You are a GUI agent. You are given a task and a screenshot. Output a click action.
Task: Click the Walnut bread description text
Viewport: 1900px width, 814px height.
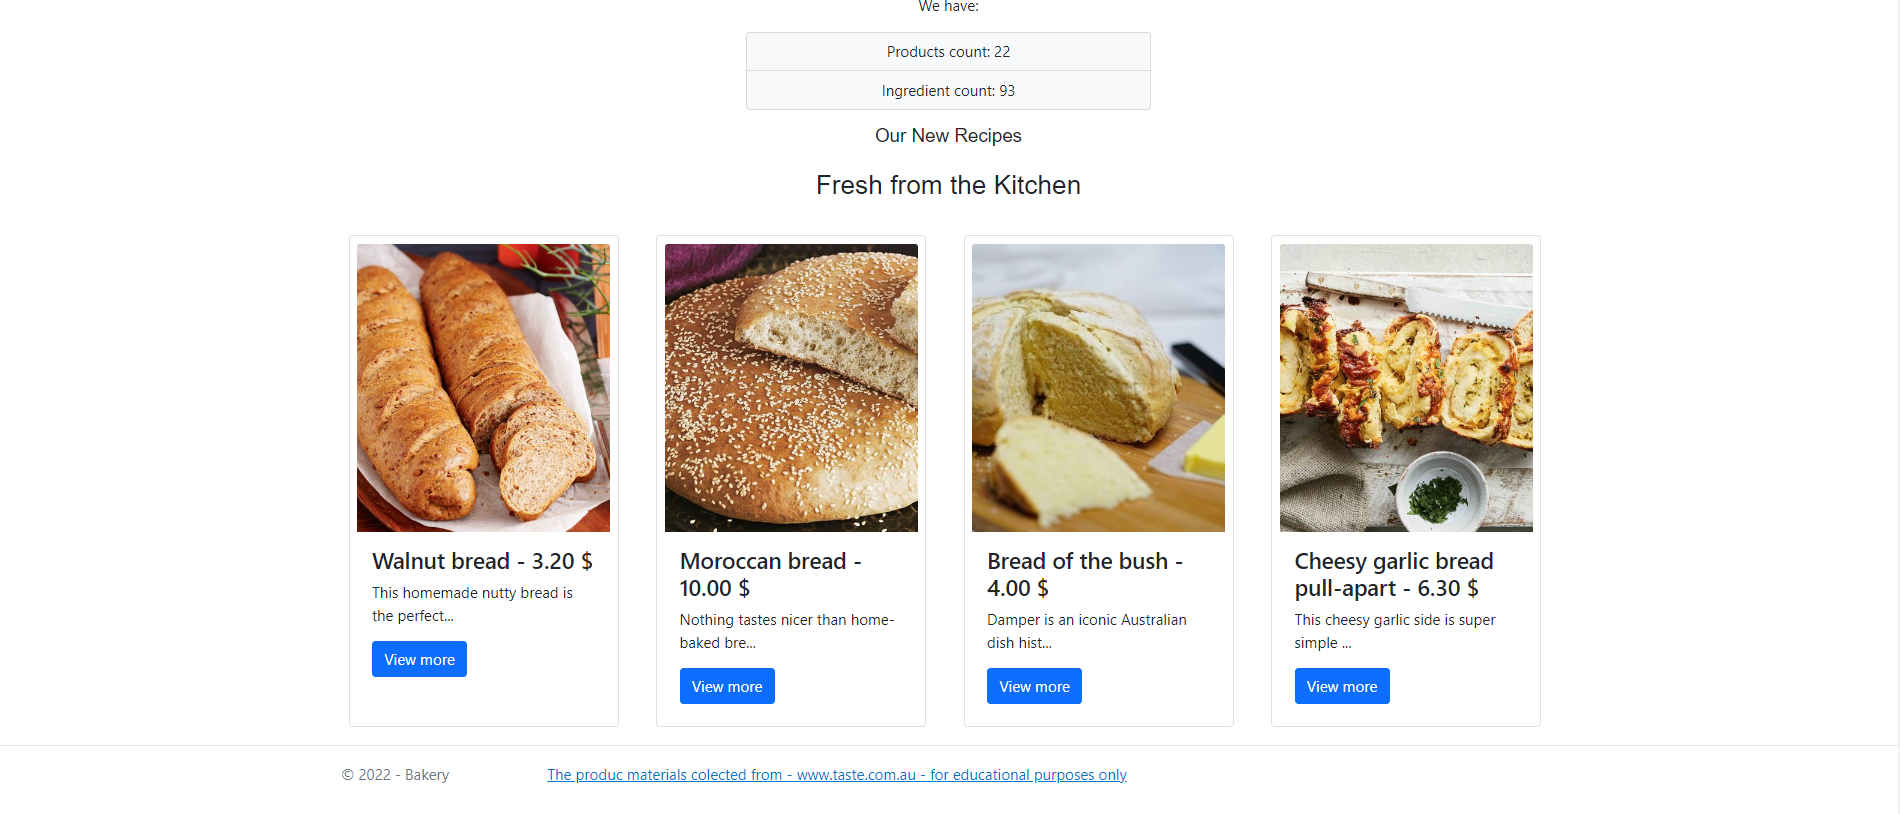click(x=472, y=604)
